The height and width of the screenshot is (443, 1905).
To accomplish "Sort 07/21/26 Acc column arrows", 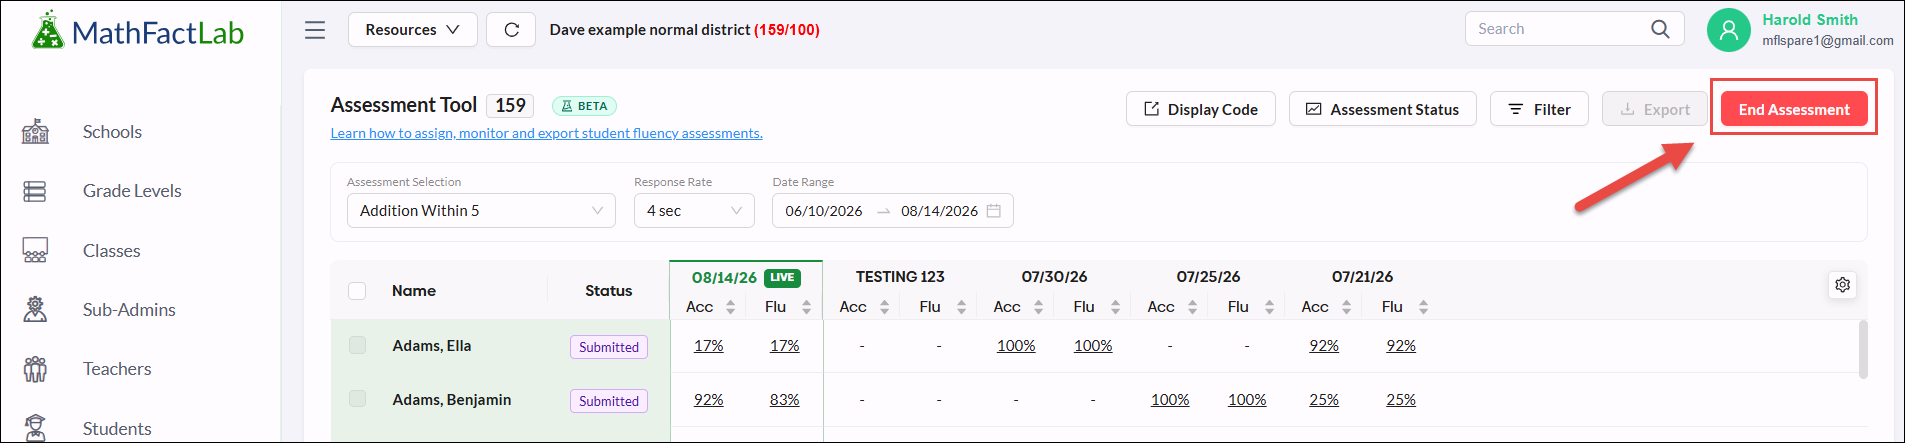I will coord(1347,307).
